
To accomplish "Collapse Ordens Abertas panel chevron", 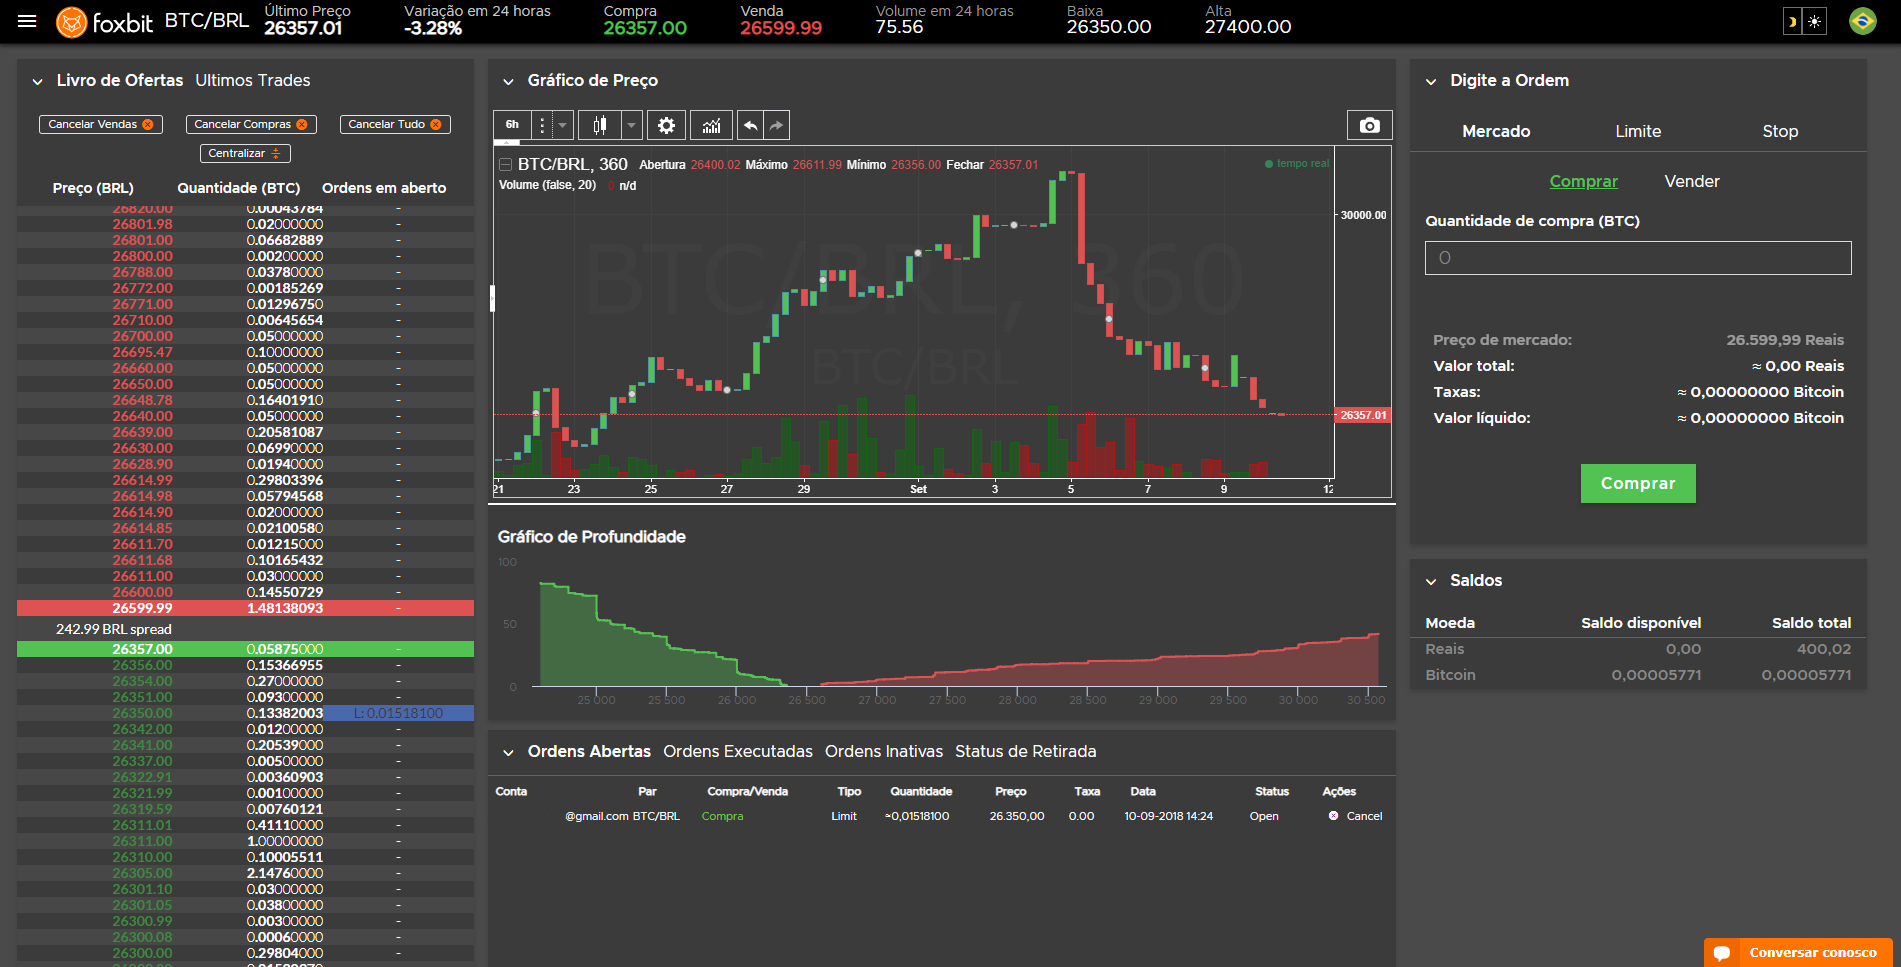I will tap(508, 752).
